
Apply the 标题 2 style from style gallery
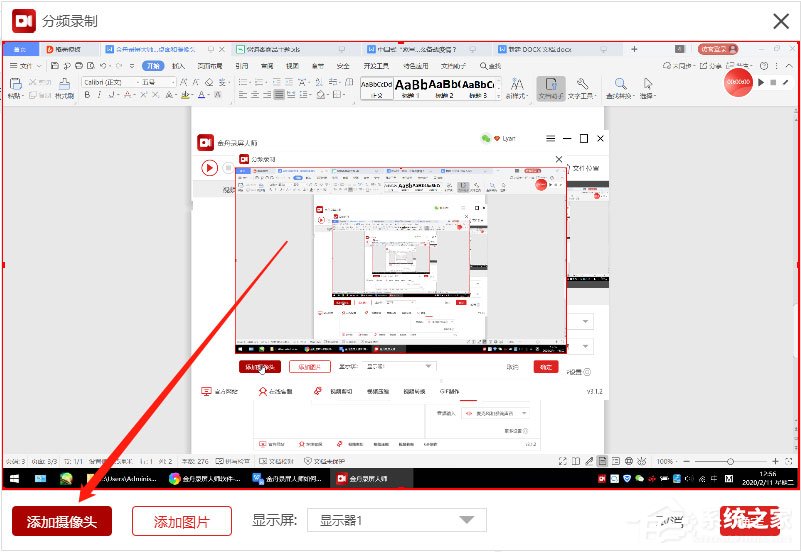(444, 88)
